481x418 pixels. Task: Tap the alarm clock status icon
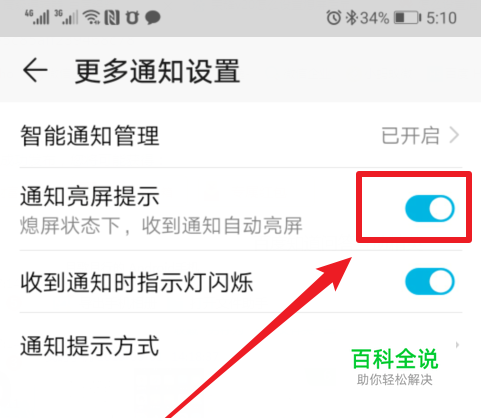pyautogui.click(x=334, y=17)
